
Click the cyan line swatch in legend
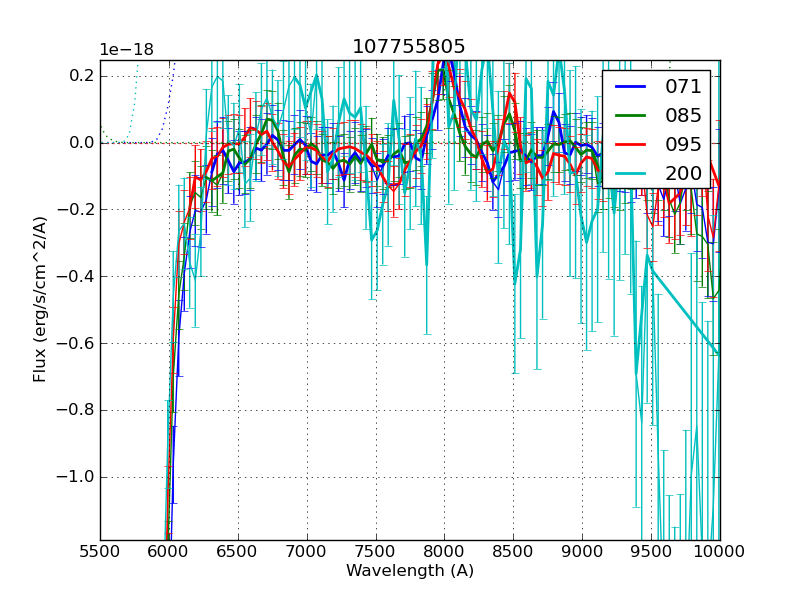630,174
